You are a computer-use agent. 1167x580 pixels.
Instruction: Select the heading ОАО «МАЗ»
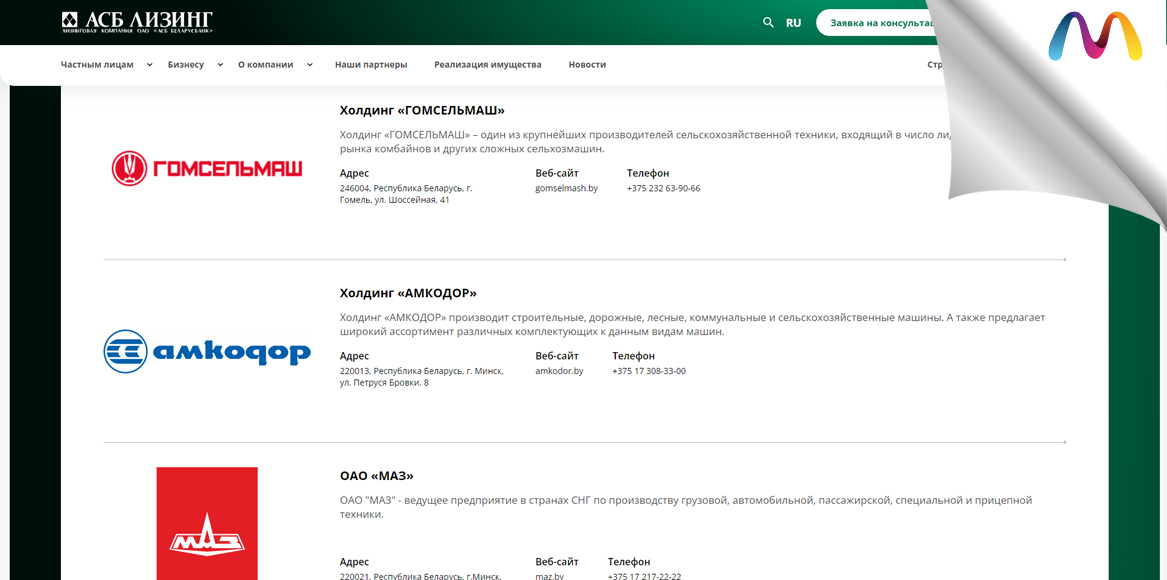[x=377, y=476]
